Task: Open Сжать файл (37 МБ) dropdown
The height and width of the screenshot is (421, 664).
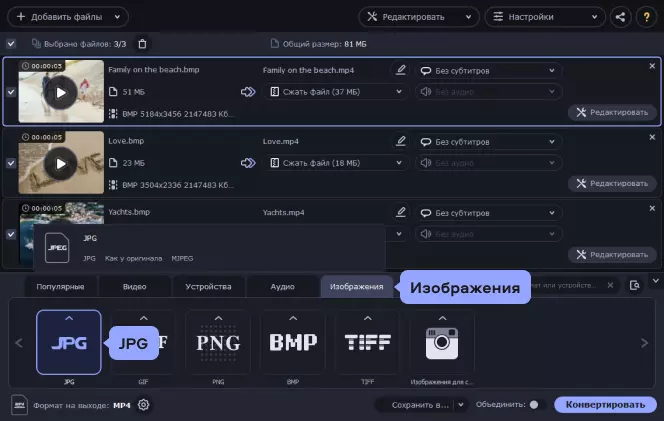Action: 335,92
